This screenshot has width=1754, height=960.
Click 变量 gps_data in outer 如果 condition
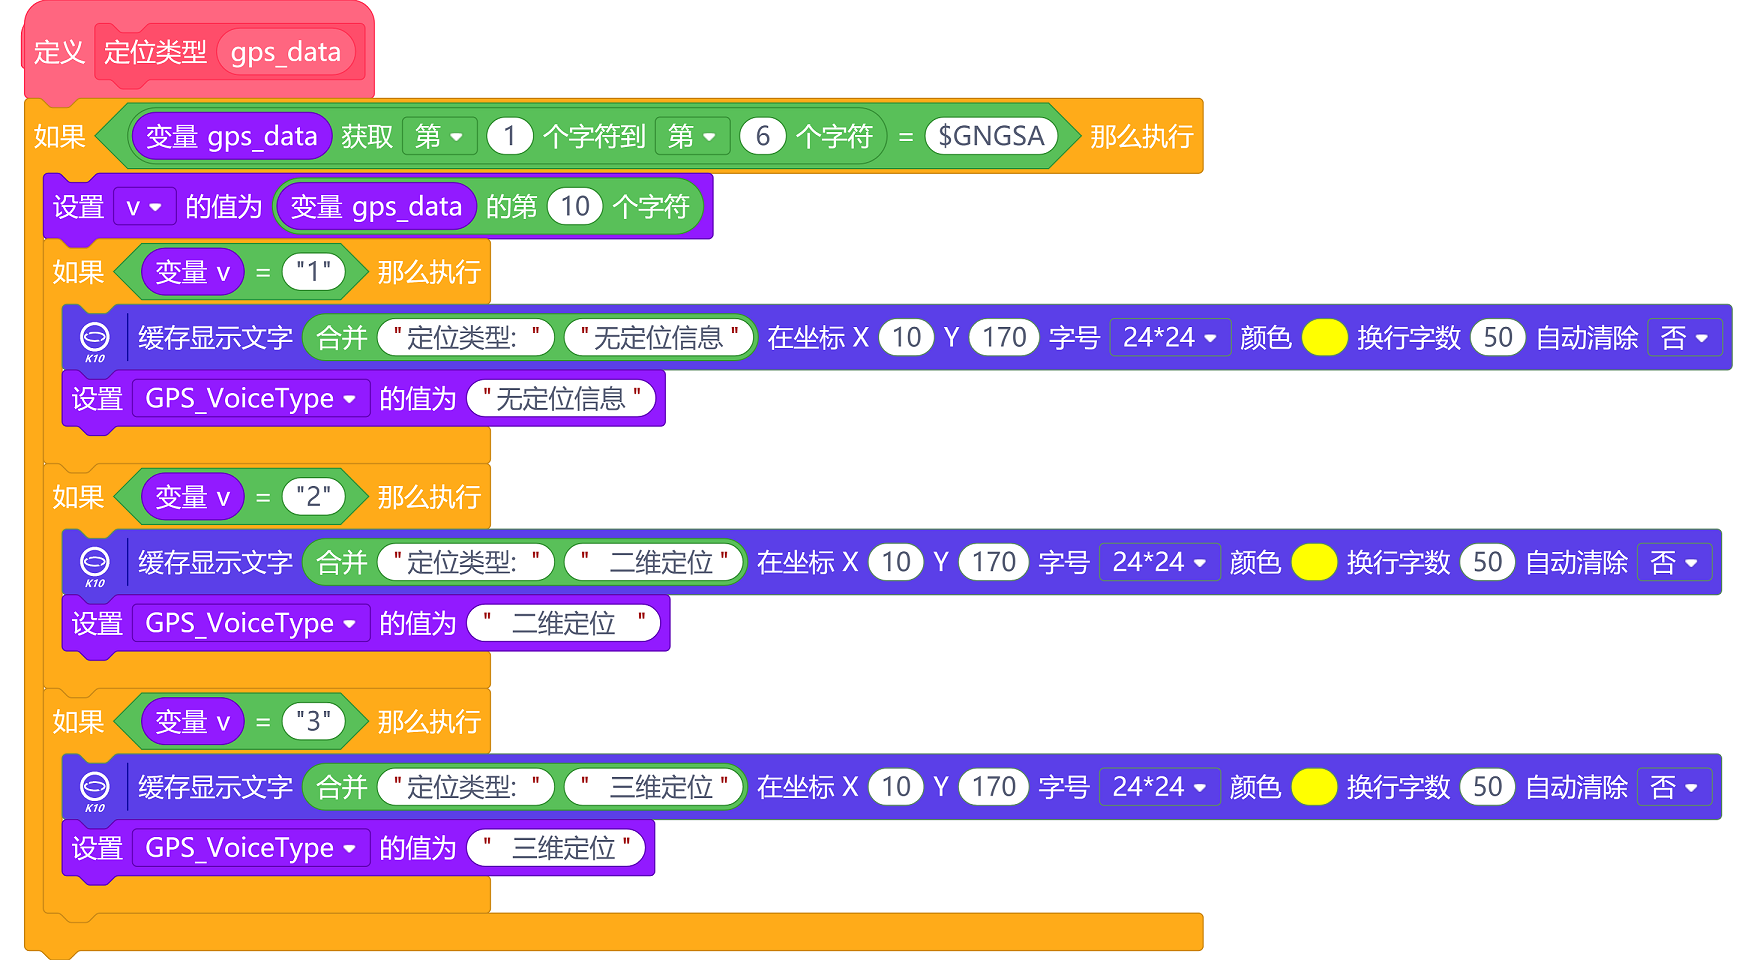pos(231,136)
